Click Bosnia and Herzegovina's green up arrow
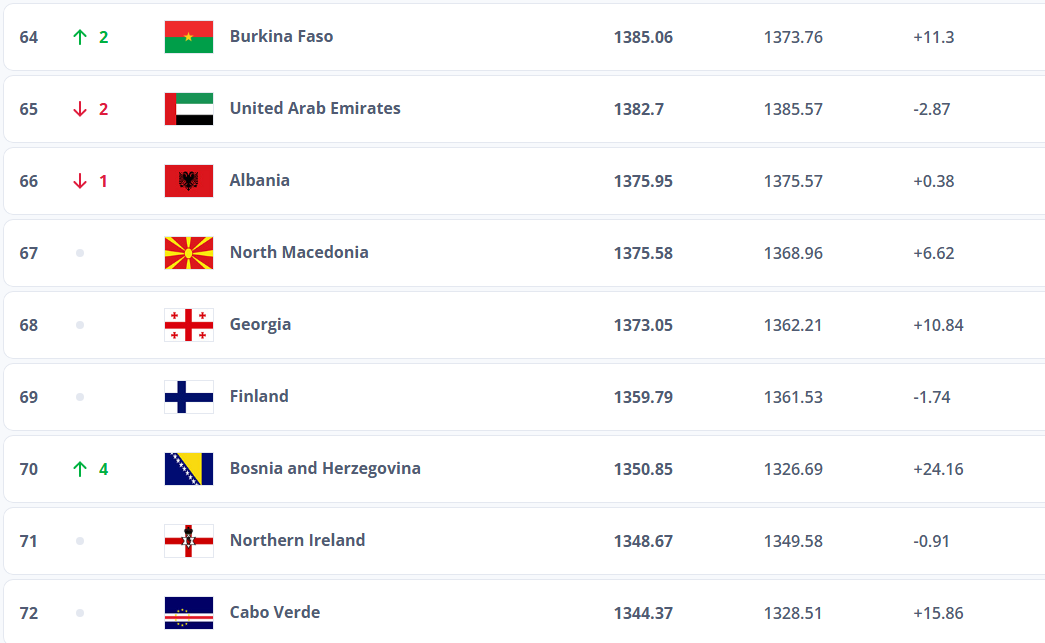Image resolution: width=1045 pixels, height=643 pixels. pos(80,469)
